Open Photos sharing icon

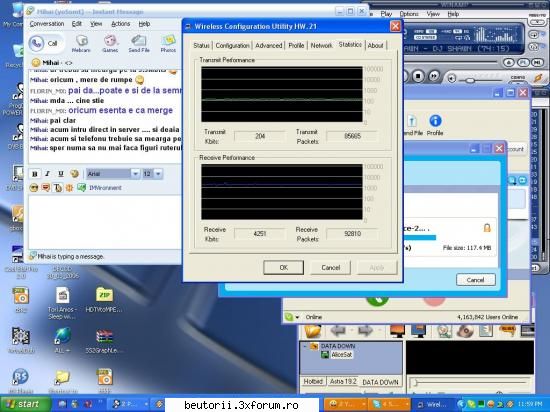tap(168, 44)
